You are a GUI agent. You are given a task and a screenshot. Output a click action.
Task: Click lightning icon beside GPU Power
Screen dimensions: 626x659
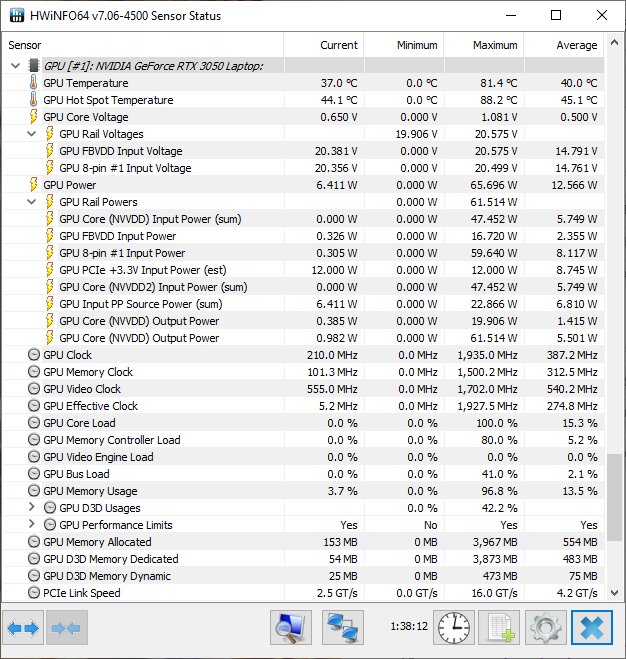33,185
